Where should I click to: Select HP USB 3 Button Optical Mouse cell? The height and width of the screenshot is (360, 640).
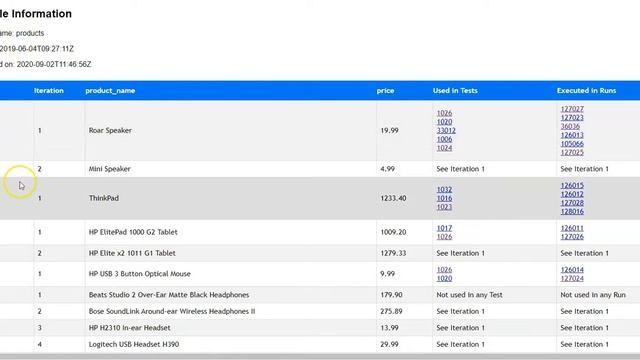[230, 274]
